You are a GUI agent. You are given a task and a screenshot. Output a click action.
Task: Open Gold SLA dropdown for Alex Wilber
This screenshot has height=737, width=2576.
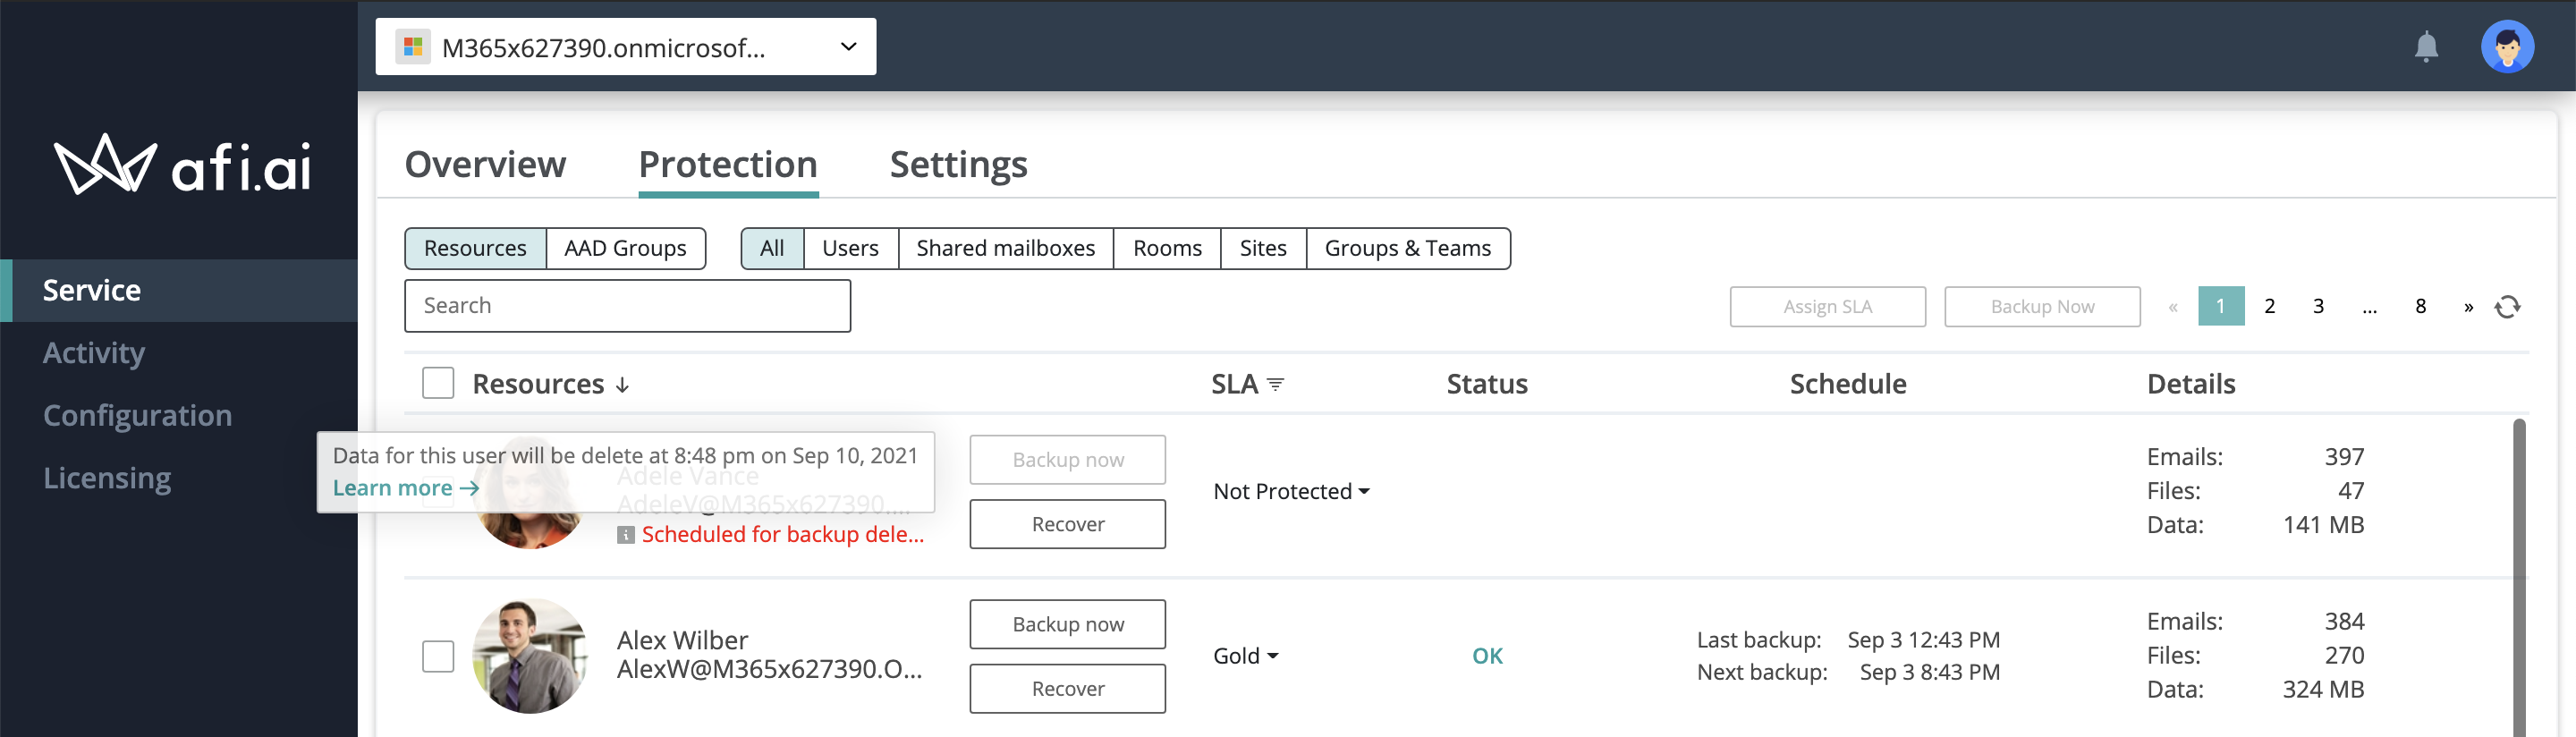[1245, 657]
